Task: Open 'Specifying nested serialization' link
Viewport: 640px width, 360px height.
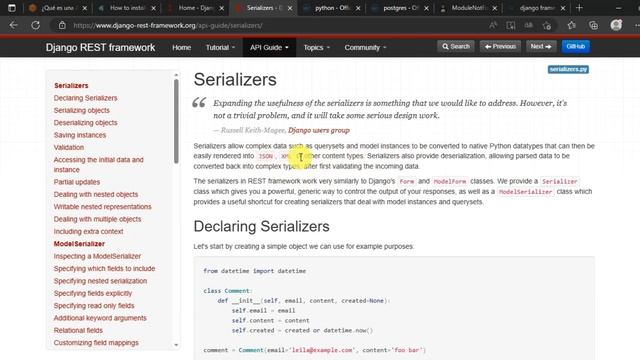Action: (x=100, y=281)
